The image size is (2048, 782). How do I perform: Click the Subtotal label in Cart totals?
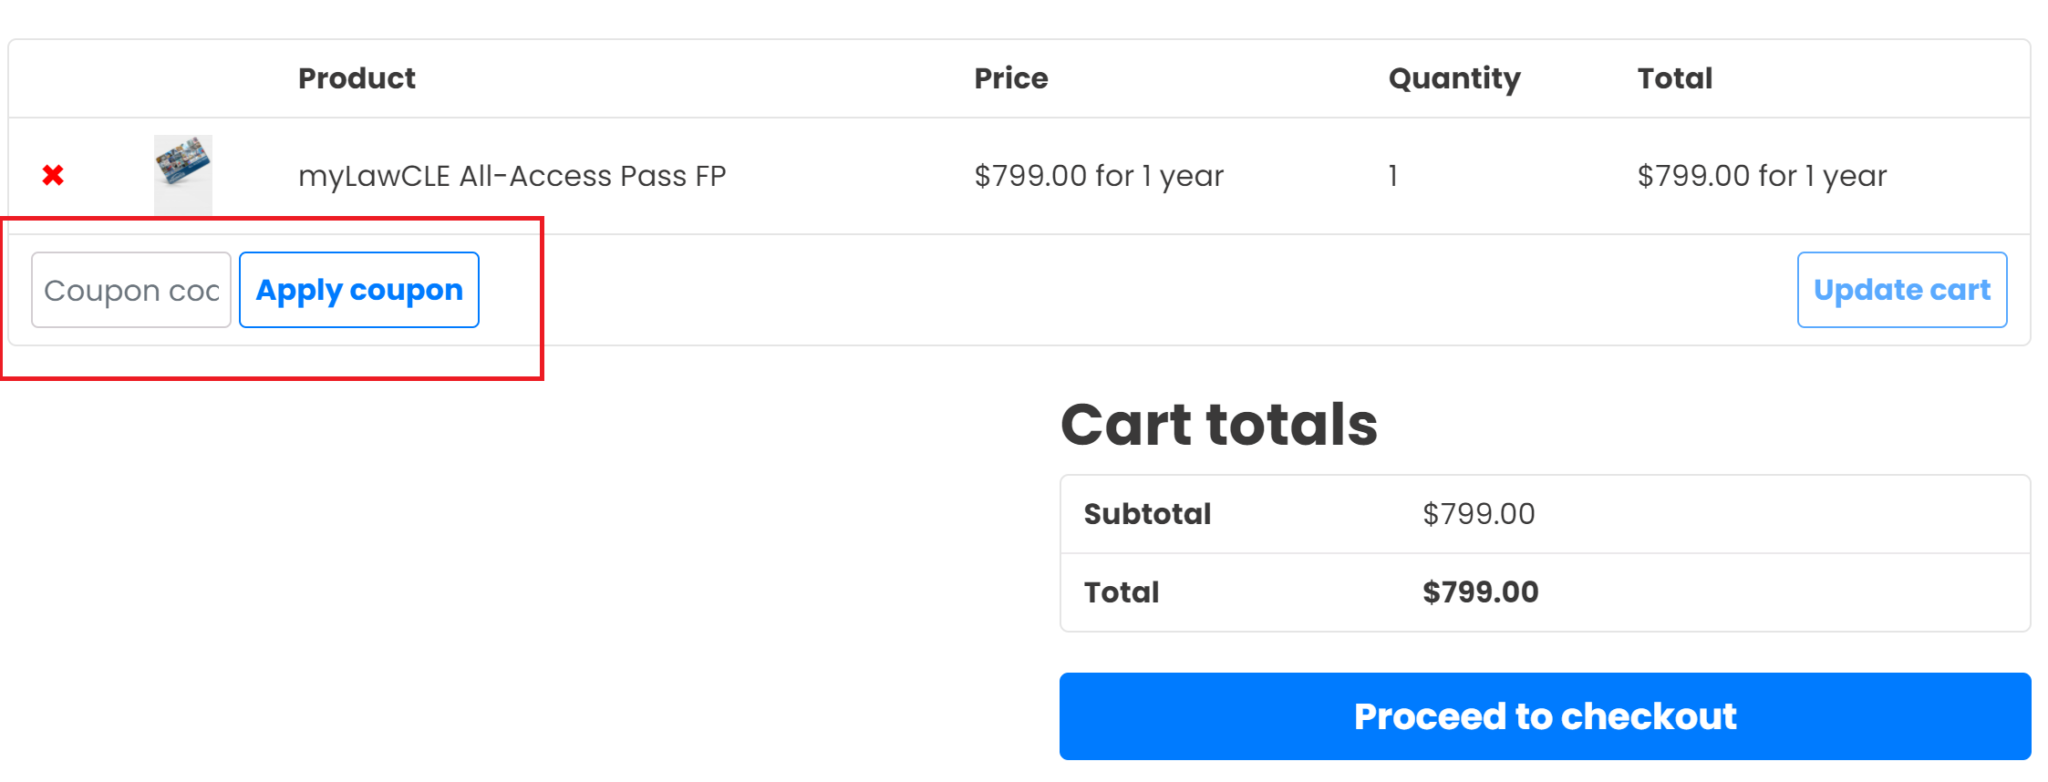pos(1147,514)
